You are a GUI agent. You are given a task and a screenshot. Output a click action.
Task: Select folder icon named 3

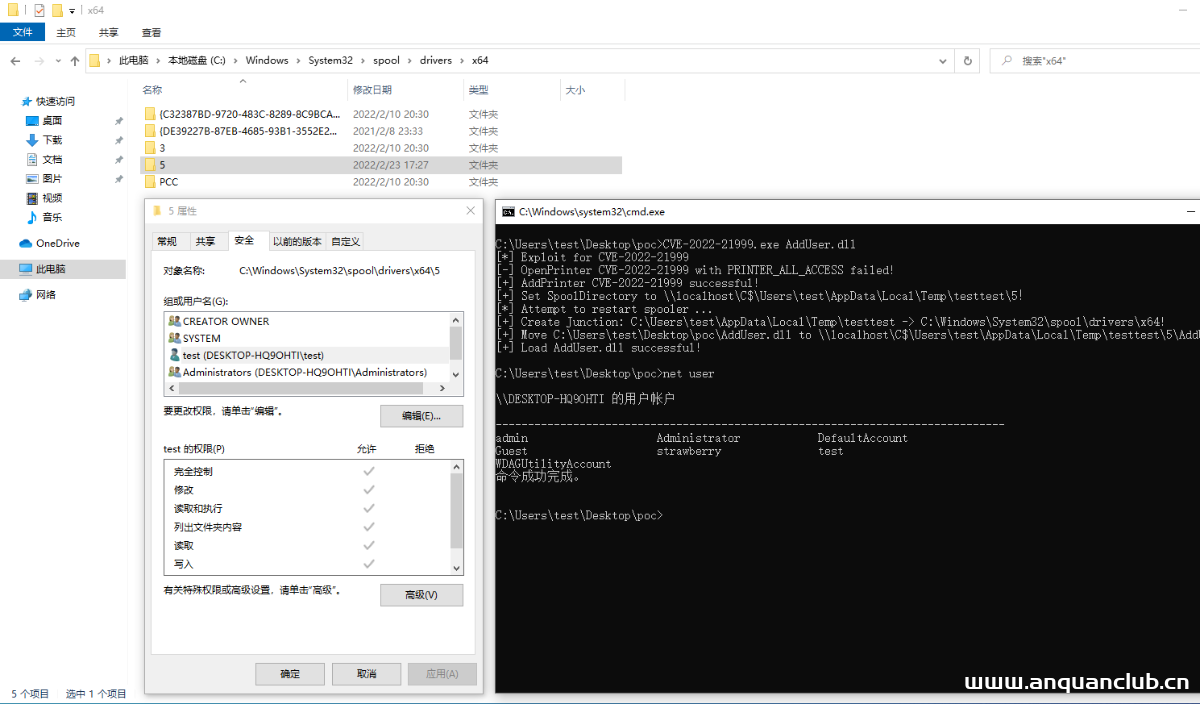(x=150, y=148)
